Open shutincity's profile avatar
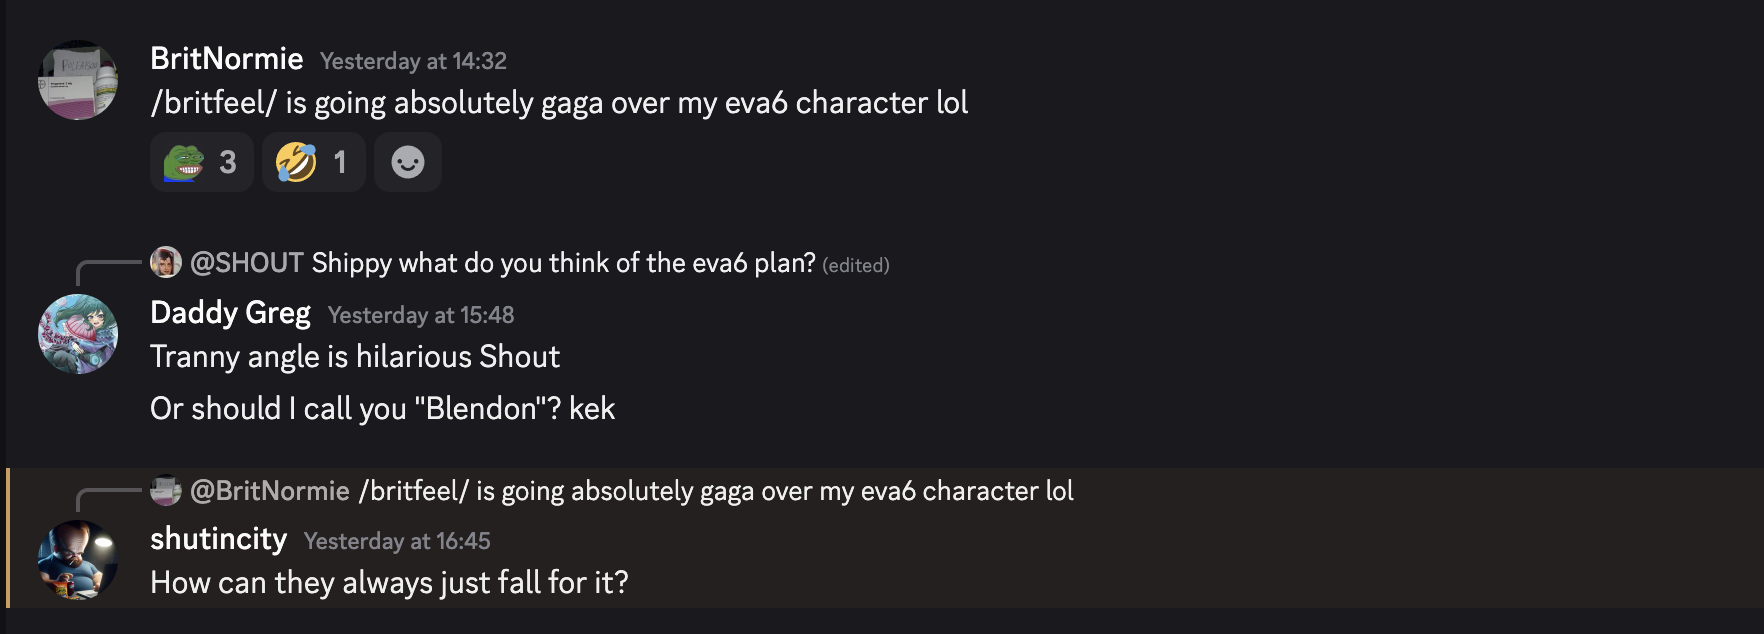 [78, 560]
